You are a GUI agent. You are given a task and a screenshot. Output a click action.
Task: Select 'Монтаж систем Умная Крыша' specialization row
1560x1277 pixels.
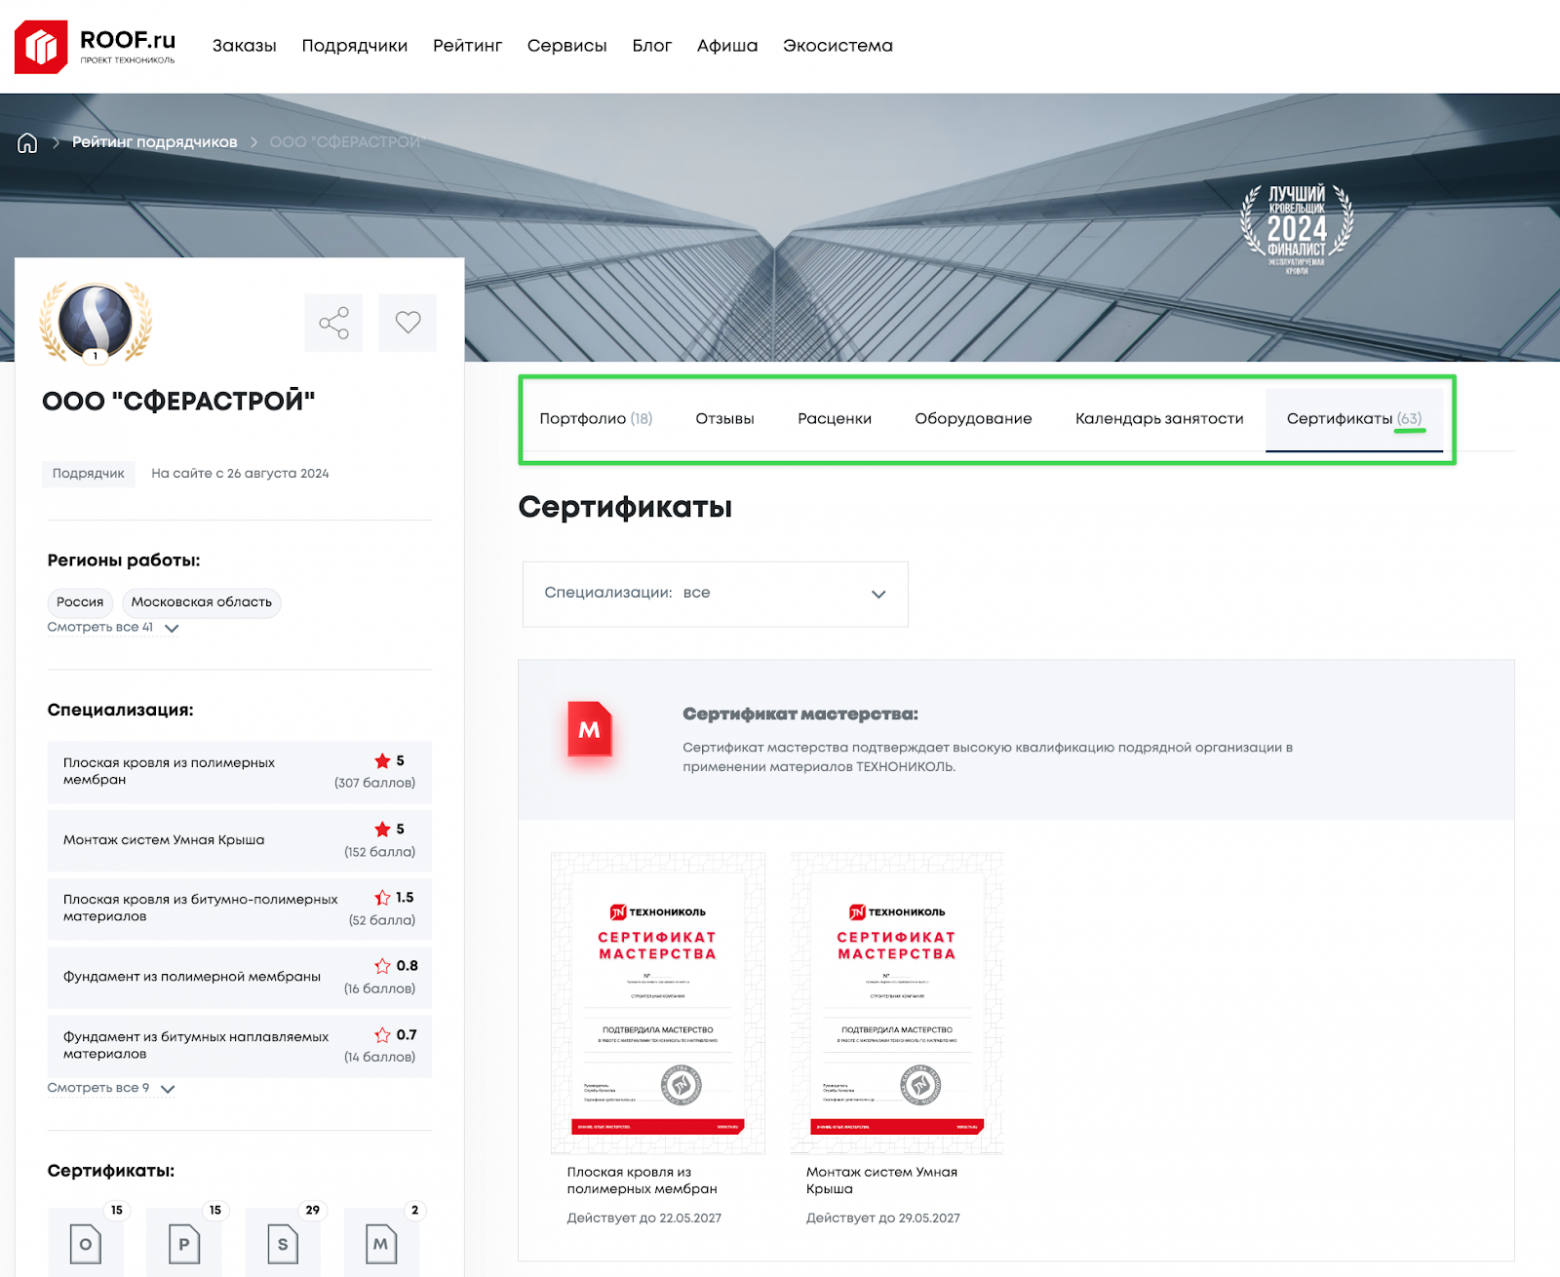click(x=239, y=841)
